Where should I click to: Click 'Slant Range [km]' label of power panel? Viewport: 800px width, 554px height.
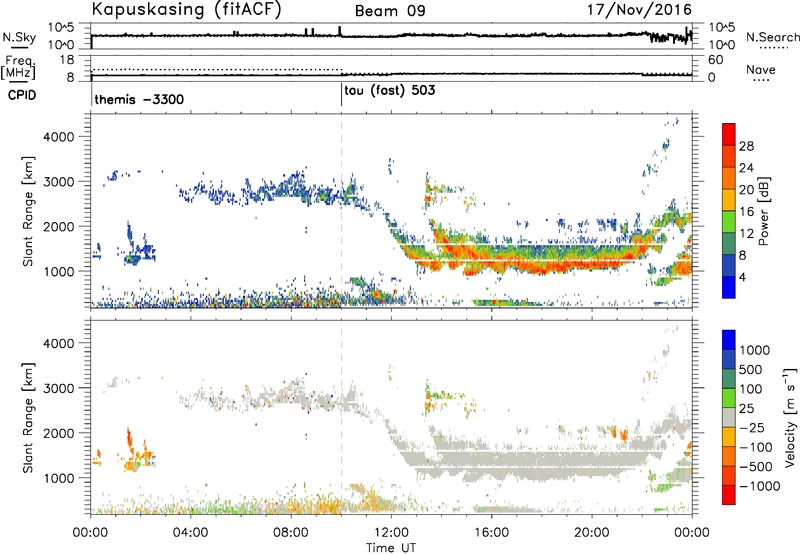(x=28, y=211)
